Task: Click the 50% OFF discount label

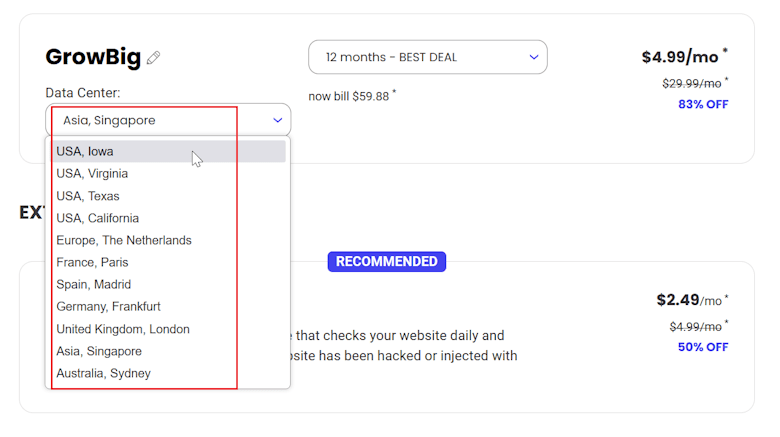Action: [x=703, y=347]
